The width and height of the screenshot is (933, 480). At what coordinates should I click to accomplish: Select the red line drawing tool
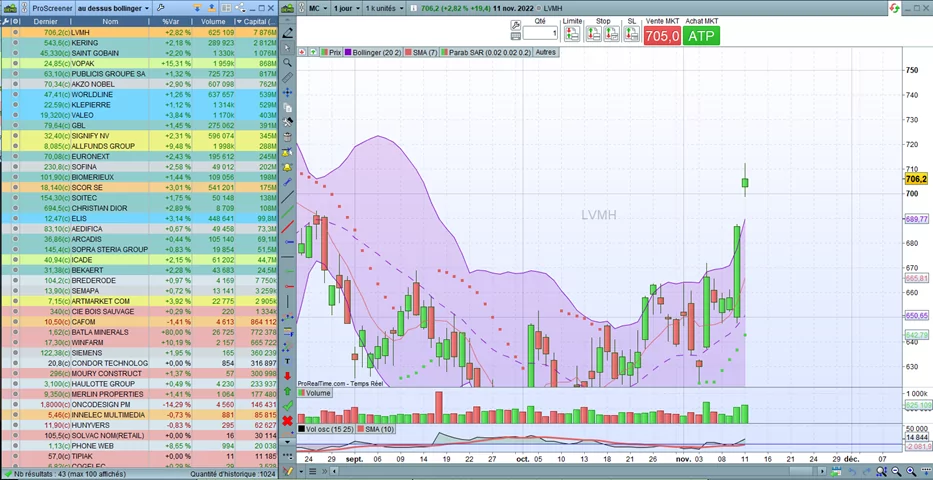[x=288, y=227]
